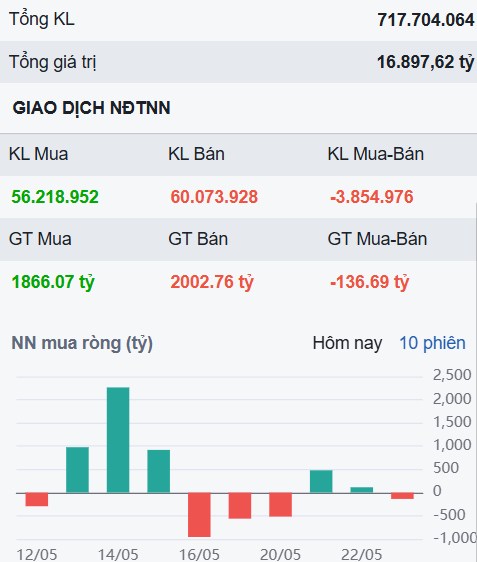The height and width of the screenshot is (562, 477).
Task: Select the Tổng KL label
Action: point(42,19)
